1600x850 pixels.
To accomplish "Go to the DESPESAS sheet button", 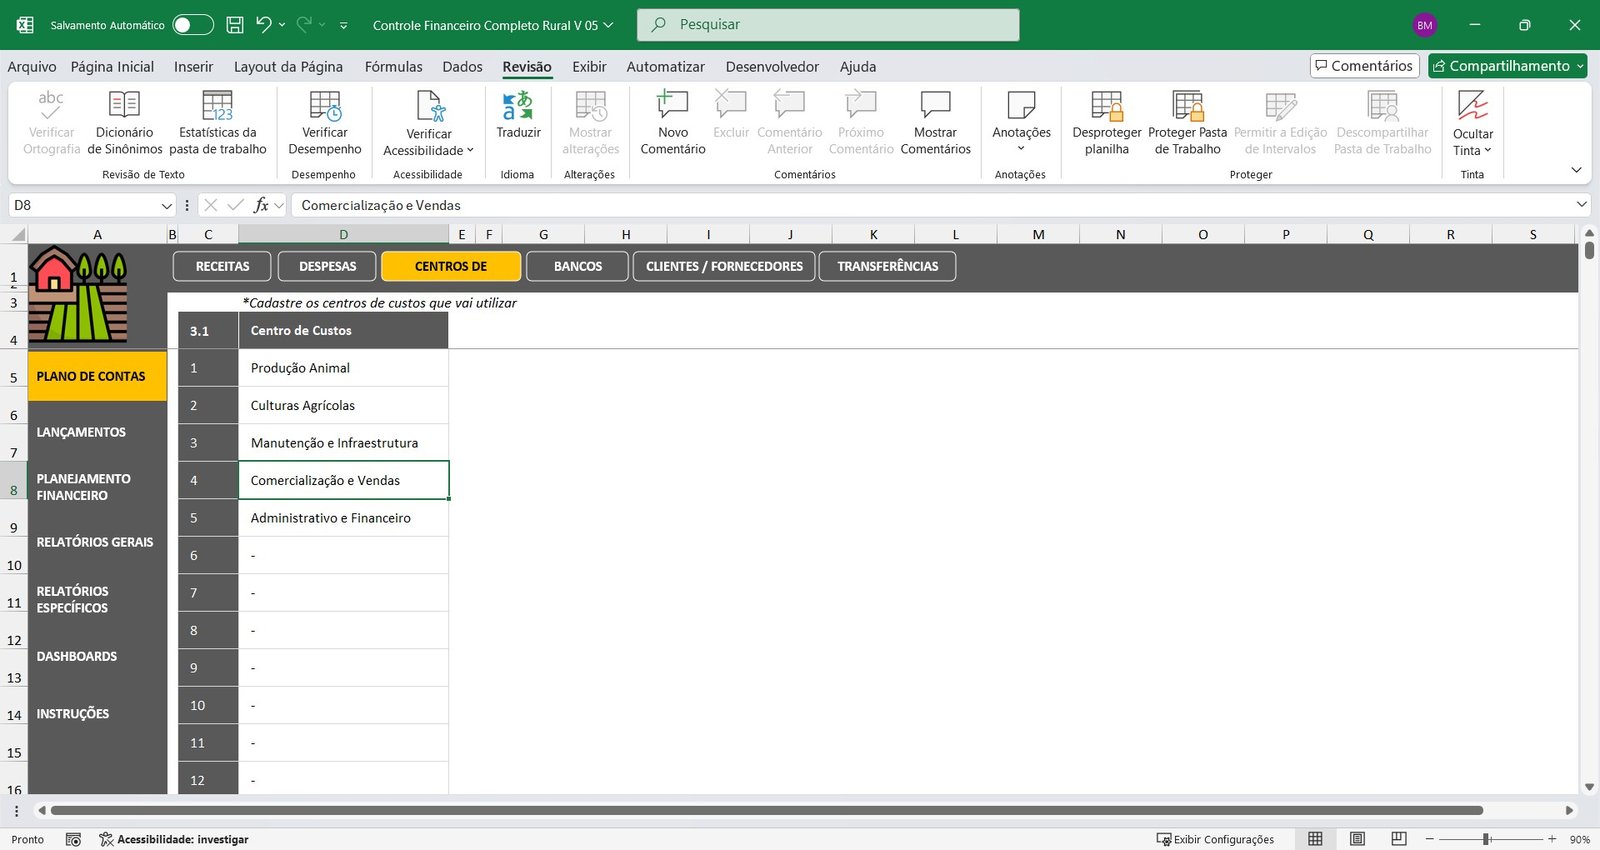I will pos(327,267).
